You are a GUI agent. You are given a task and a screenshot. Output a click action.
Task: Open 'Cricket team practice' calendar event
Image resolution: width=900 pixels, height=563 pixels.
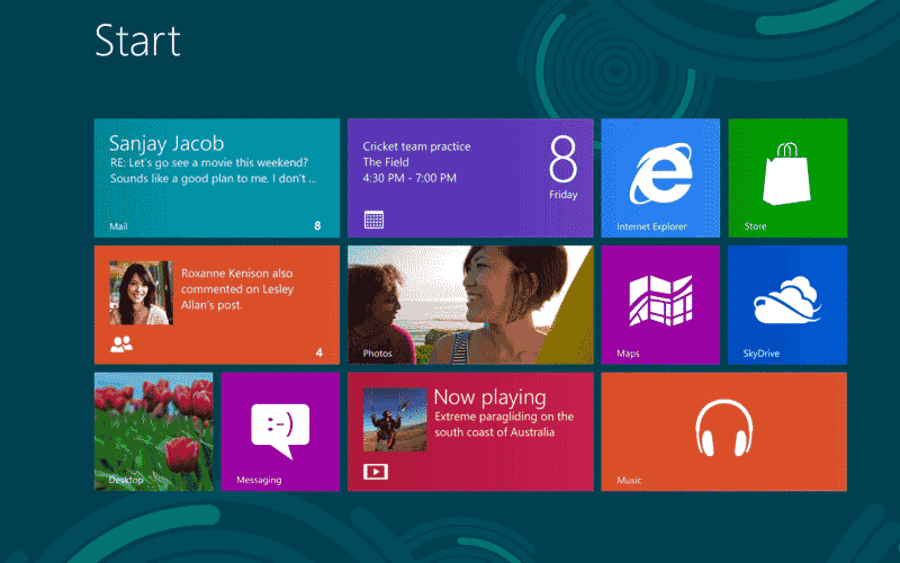point(417,146)
